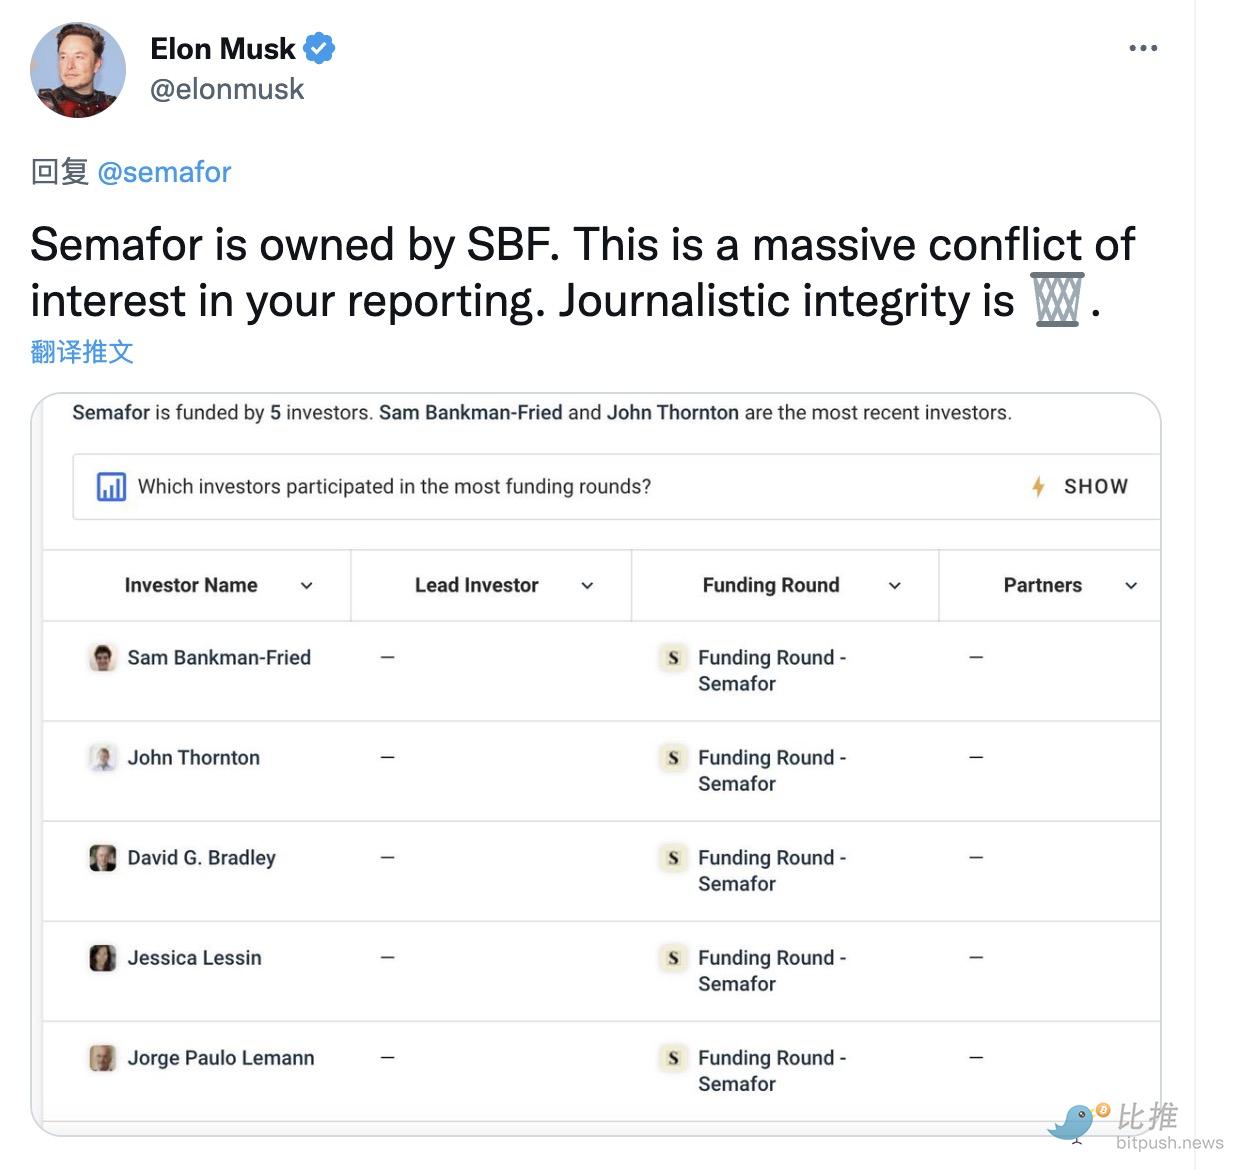This screenshot has height=1170, width=1244.
Task: Click the blue verified badge
Action: [x=319, y=48]
